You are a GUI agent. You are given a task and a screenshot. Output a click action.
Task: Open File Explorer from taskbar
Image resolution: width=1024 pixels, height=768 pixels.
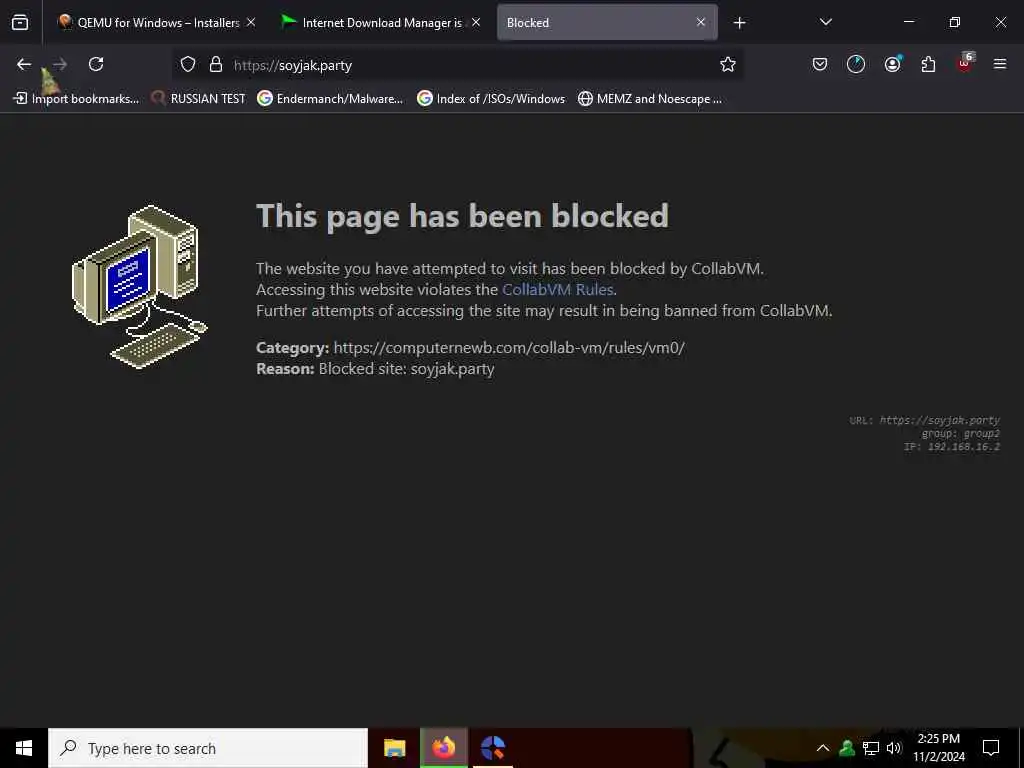point(394,748)
